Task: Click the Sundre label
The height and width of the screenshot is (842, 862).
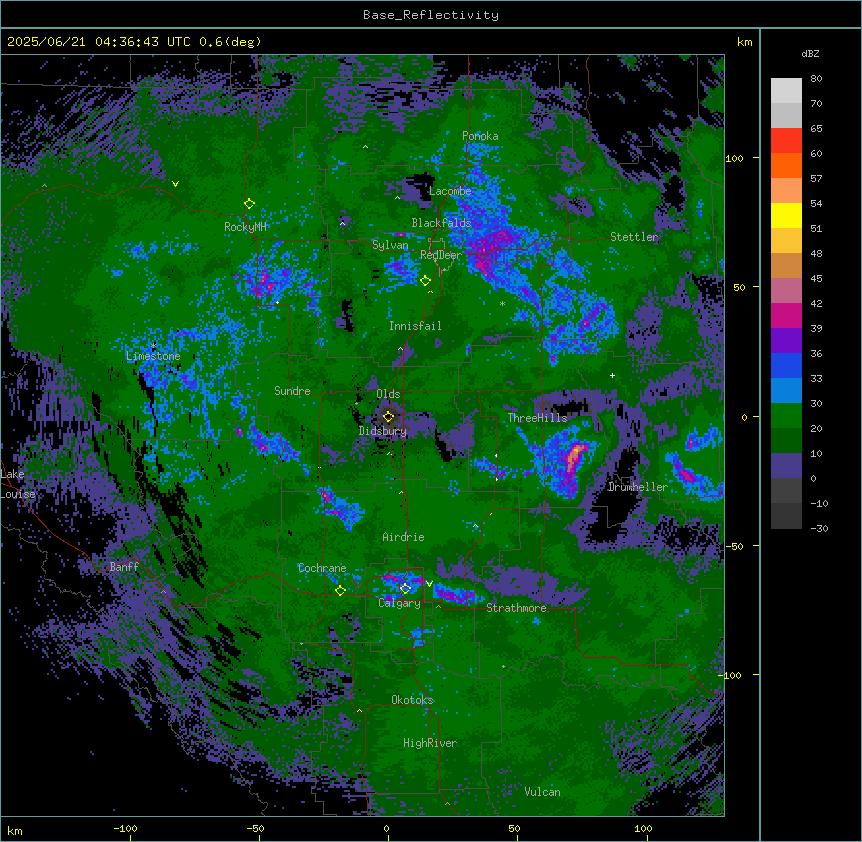Action: coord(292,391)
